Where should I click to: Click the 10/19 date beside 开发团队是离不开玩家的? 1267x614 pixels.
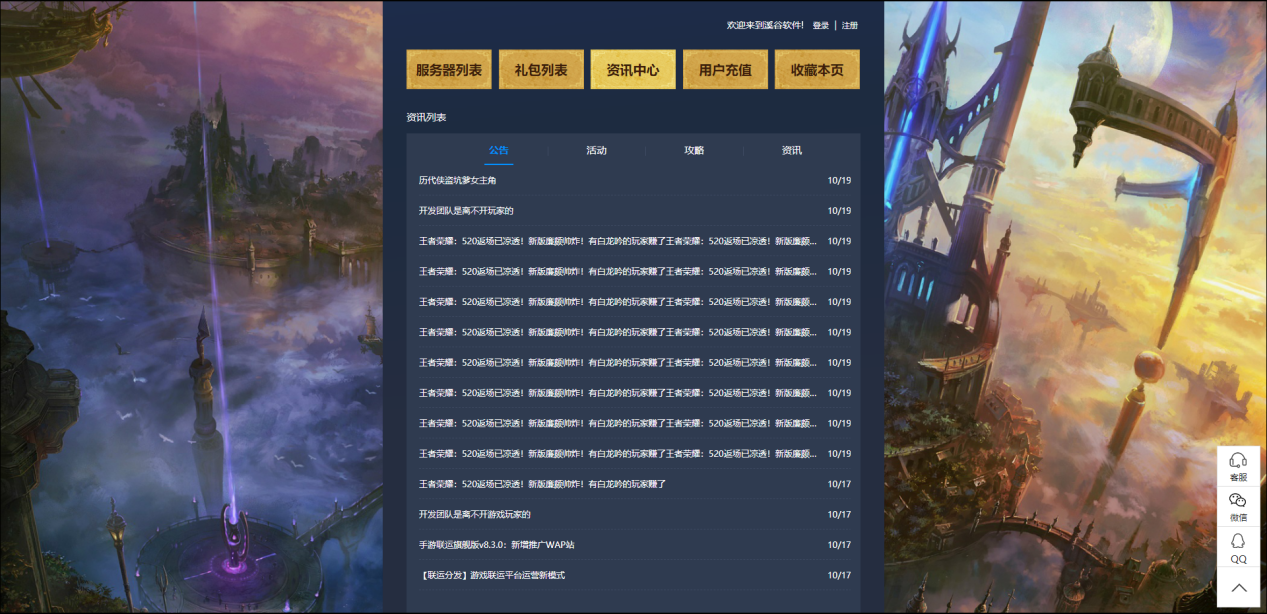coord(839,211)
